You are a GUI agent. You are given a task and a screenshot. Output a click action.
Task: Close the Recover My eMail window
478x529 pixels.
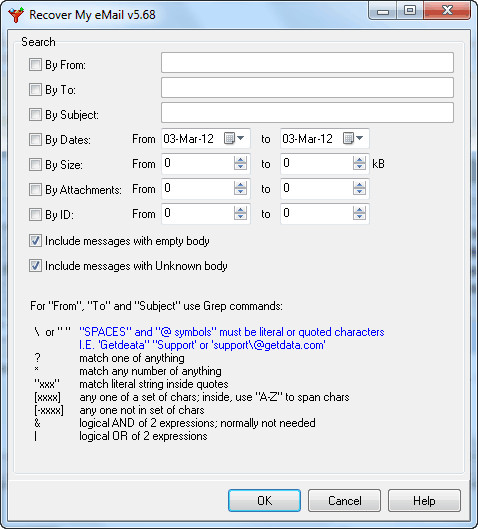pyautogui.click(x=447, y=11)
